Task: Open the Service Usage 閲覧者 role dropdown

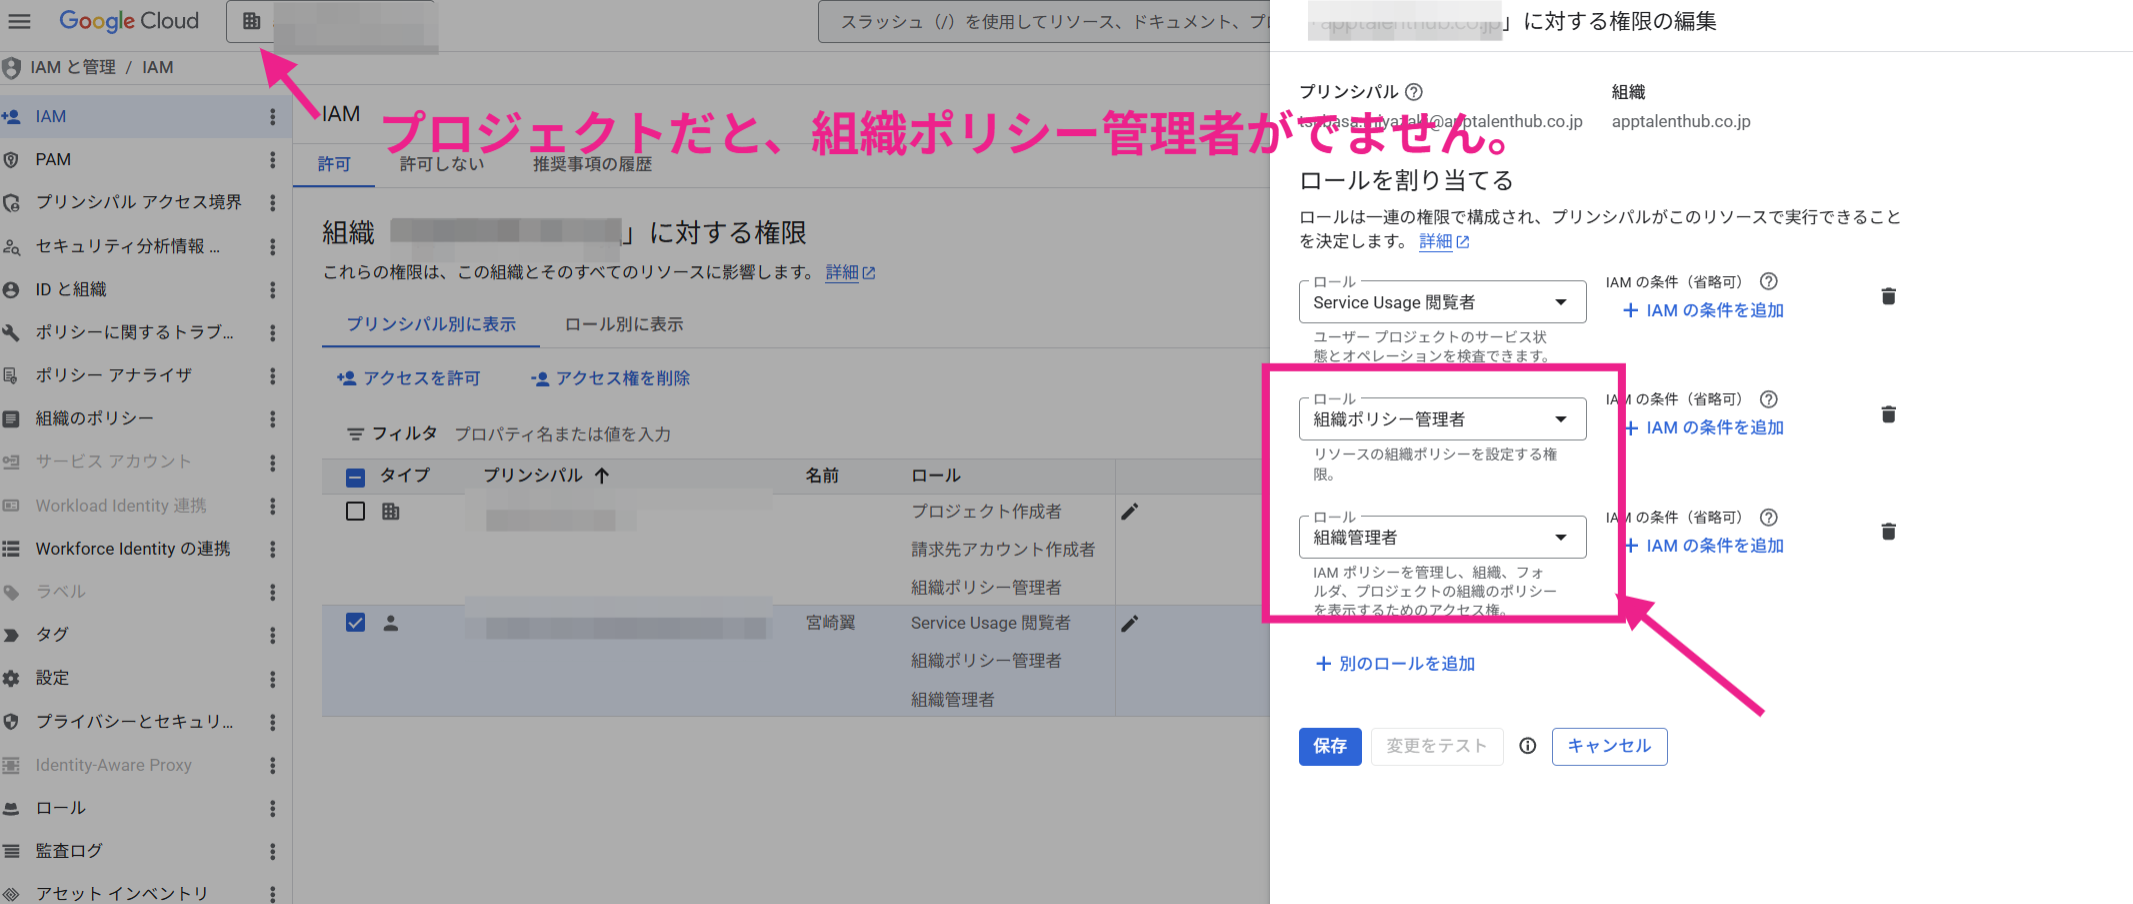Action: coord(1442,303)
